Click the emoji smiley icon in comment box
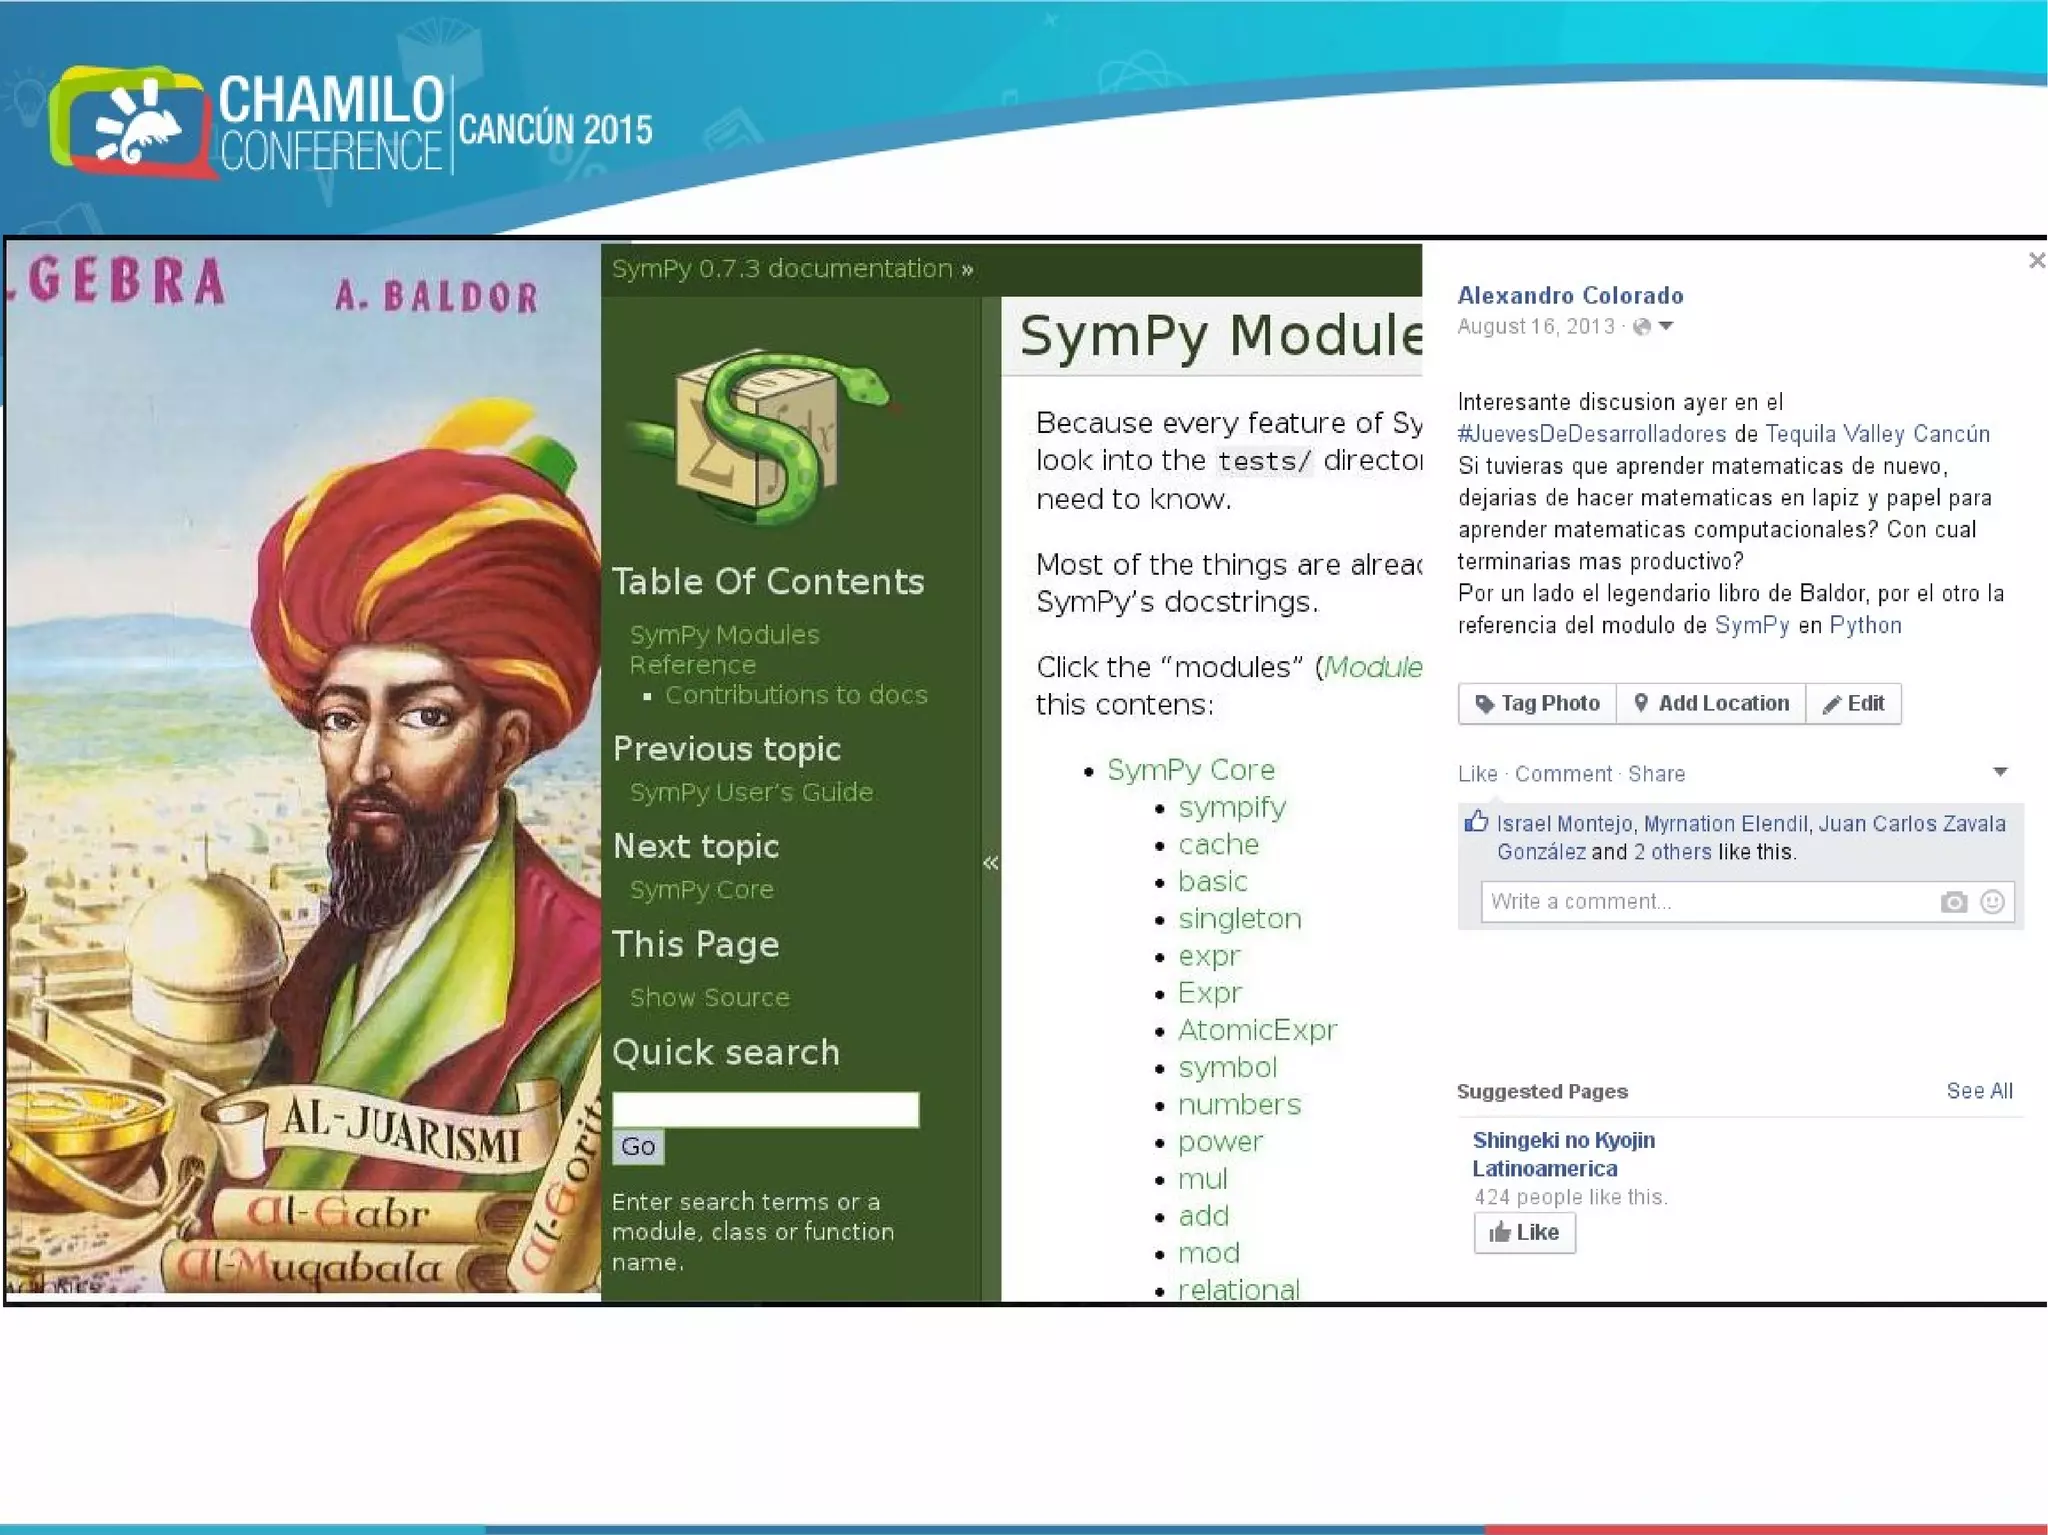Screen dimensions: 2048x1535 pyautogui.click(x=1992, y=902)
